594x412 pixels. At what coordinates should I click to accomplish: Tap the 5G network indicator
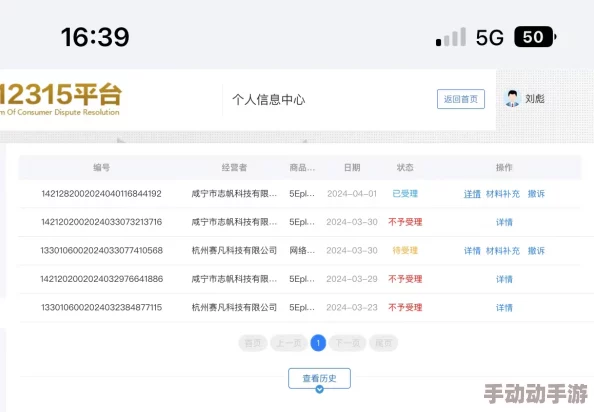tap(490, 37)
